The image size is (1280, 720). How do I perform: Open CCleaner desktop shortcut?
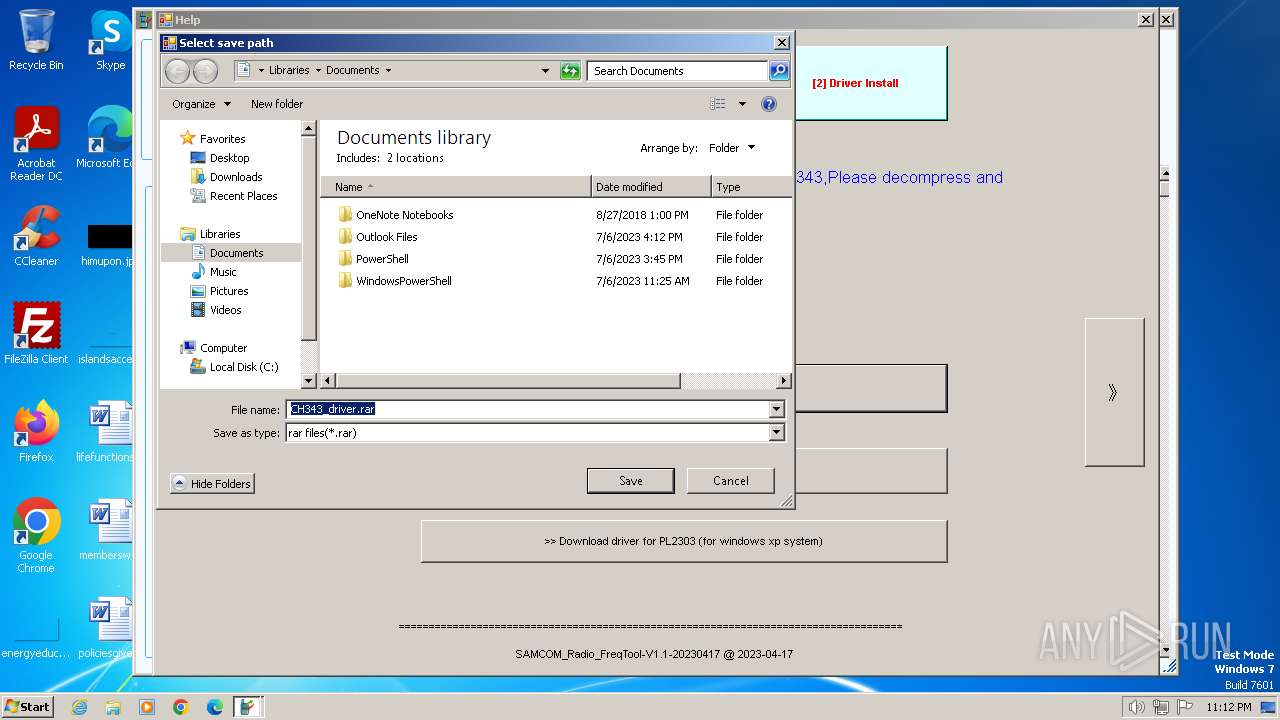(x=36, y=236)
